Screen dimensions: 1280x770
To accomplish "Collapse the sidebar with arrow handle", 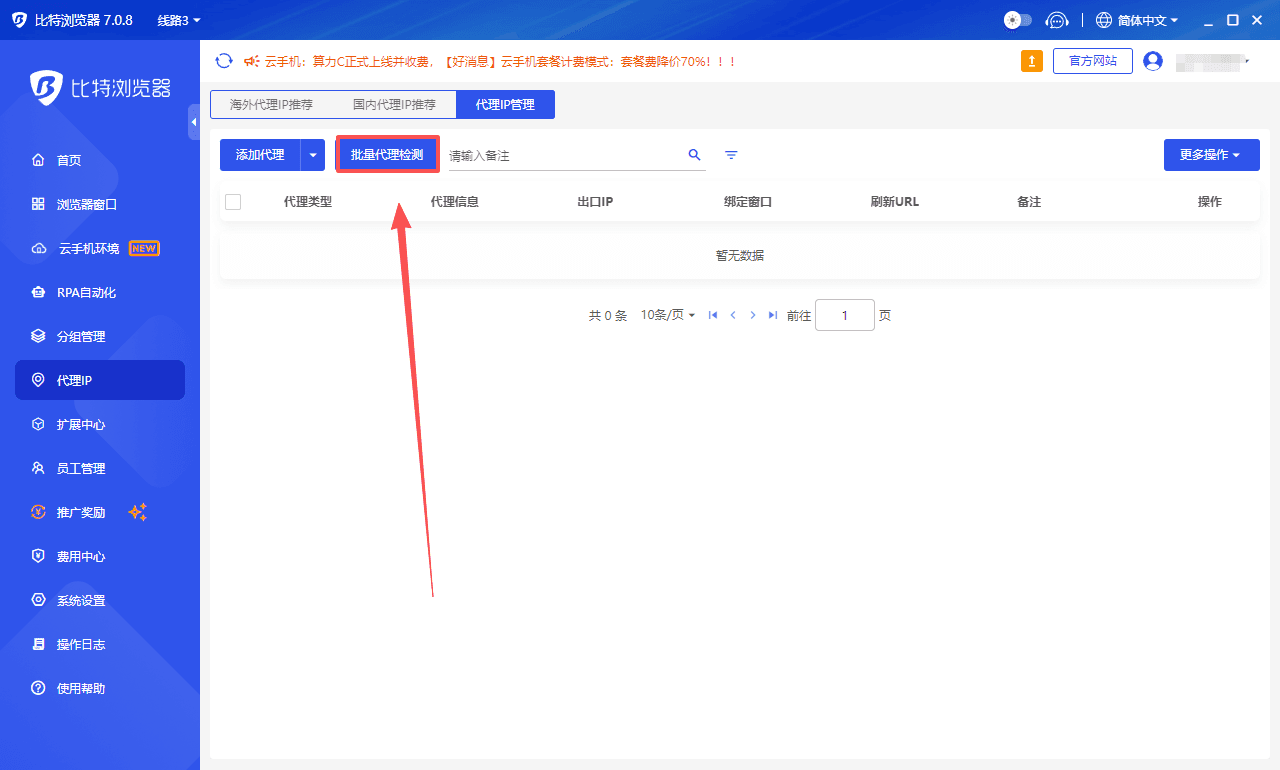I will (194, 121).
